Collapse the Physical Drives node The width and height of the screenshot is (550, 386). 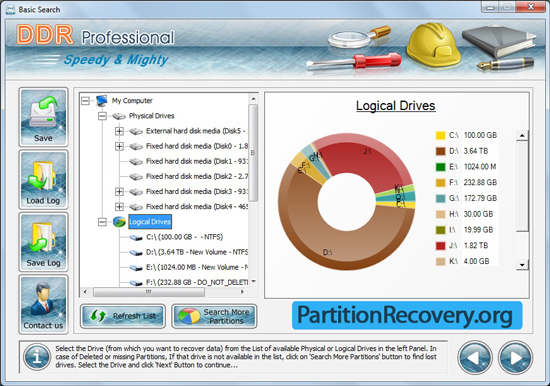(102, 116)
